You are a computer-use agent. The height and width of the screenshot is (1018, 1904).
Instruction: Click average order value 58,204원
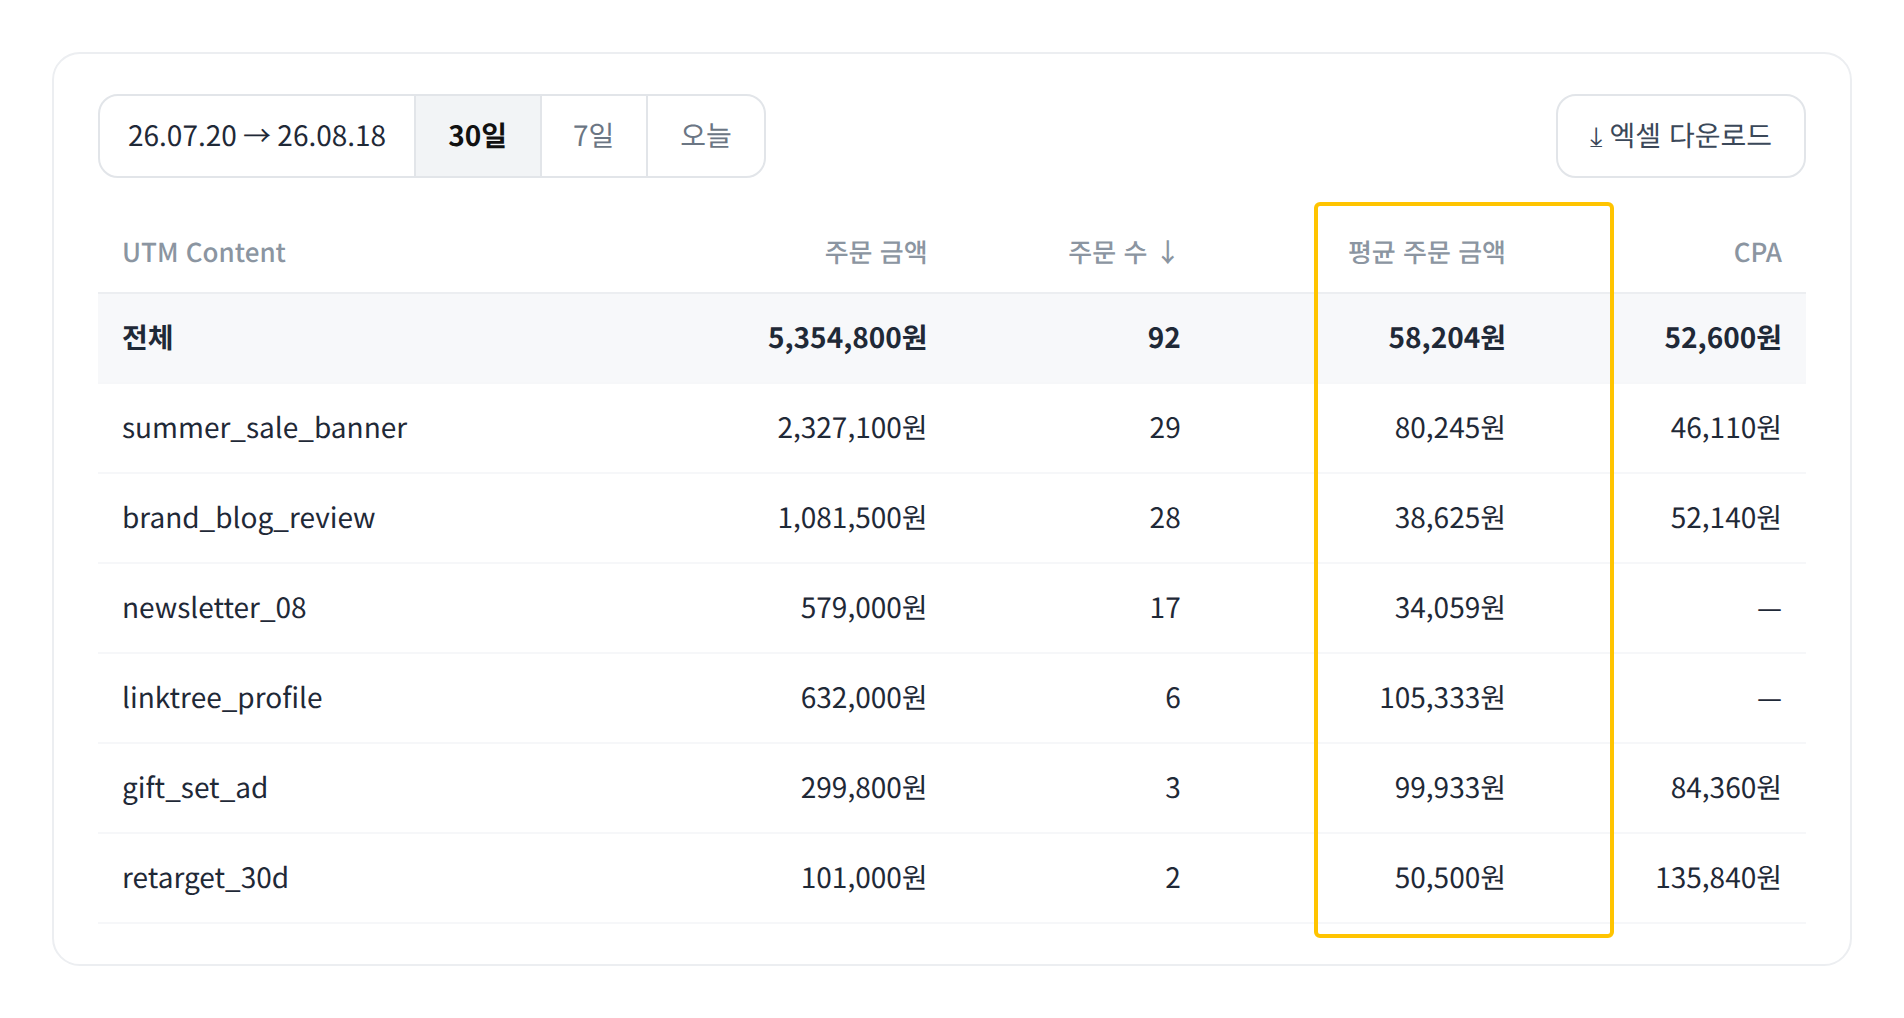pos(1447,338)
